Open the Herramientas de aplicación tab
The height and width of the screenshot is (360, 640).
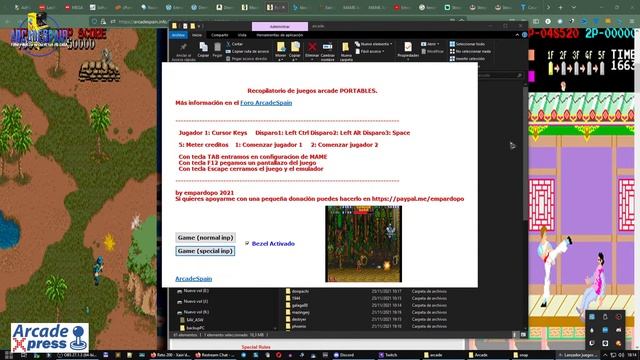pos(280,35)
